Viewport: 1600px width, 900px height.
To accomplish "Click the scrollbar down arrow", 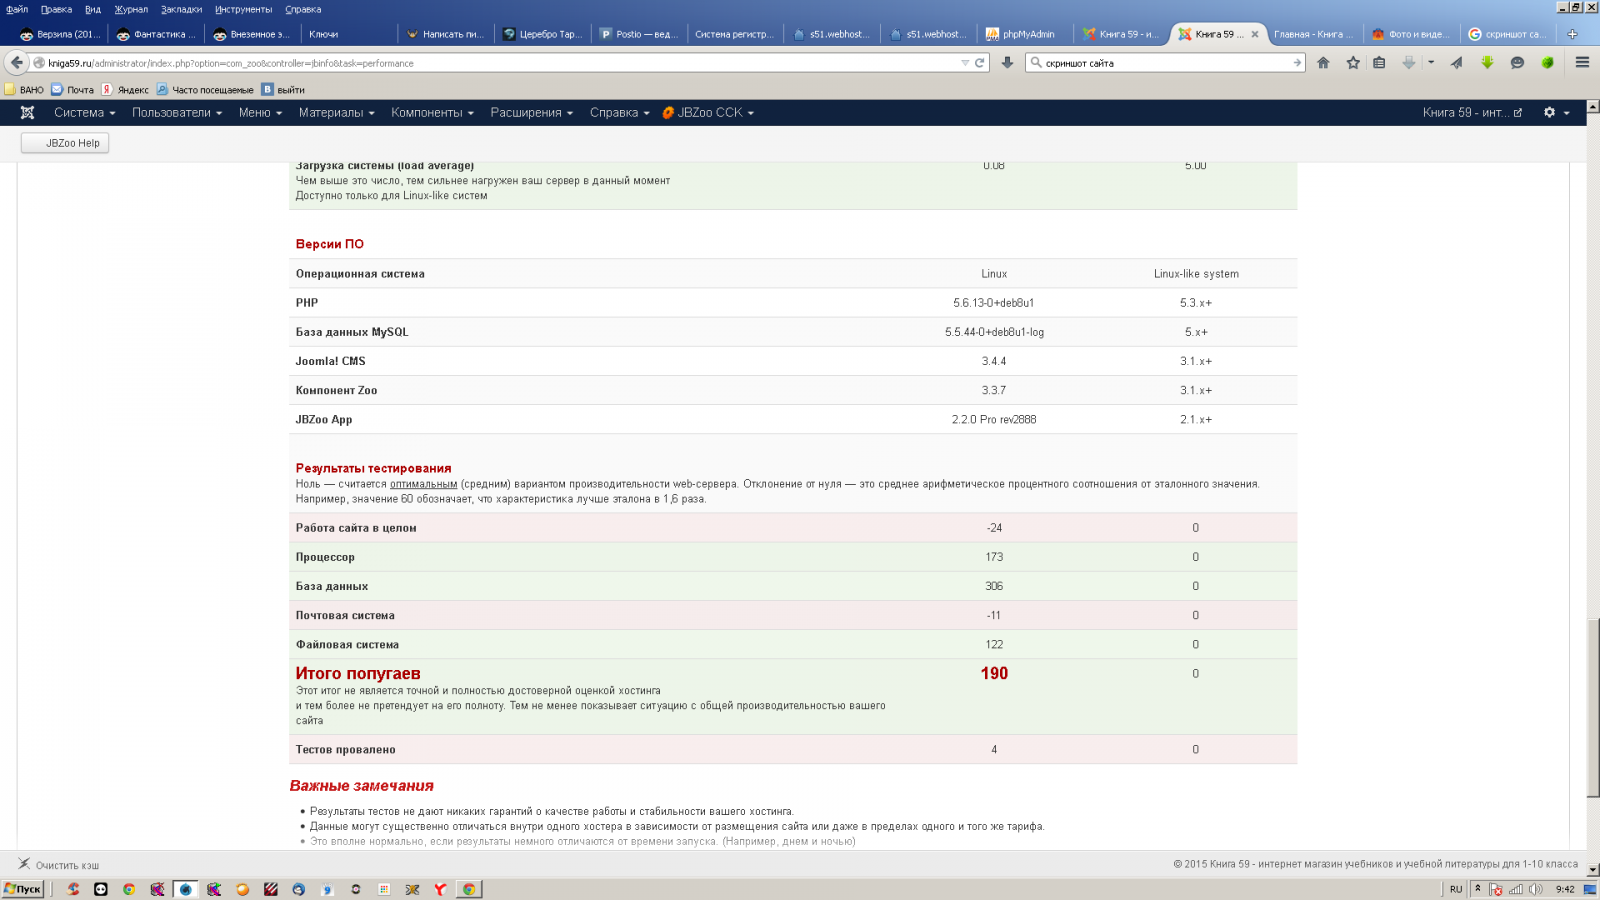I will point(1593,871).
